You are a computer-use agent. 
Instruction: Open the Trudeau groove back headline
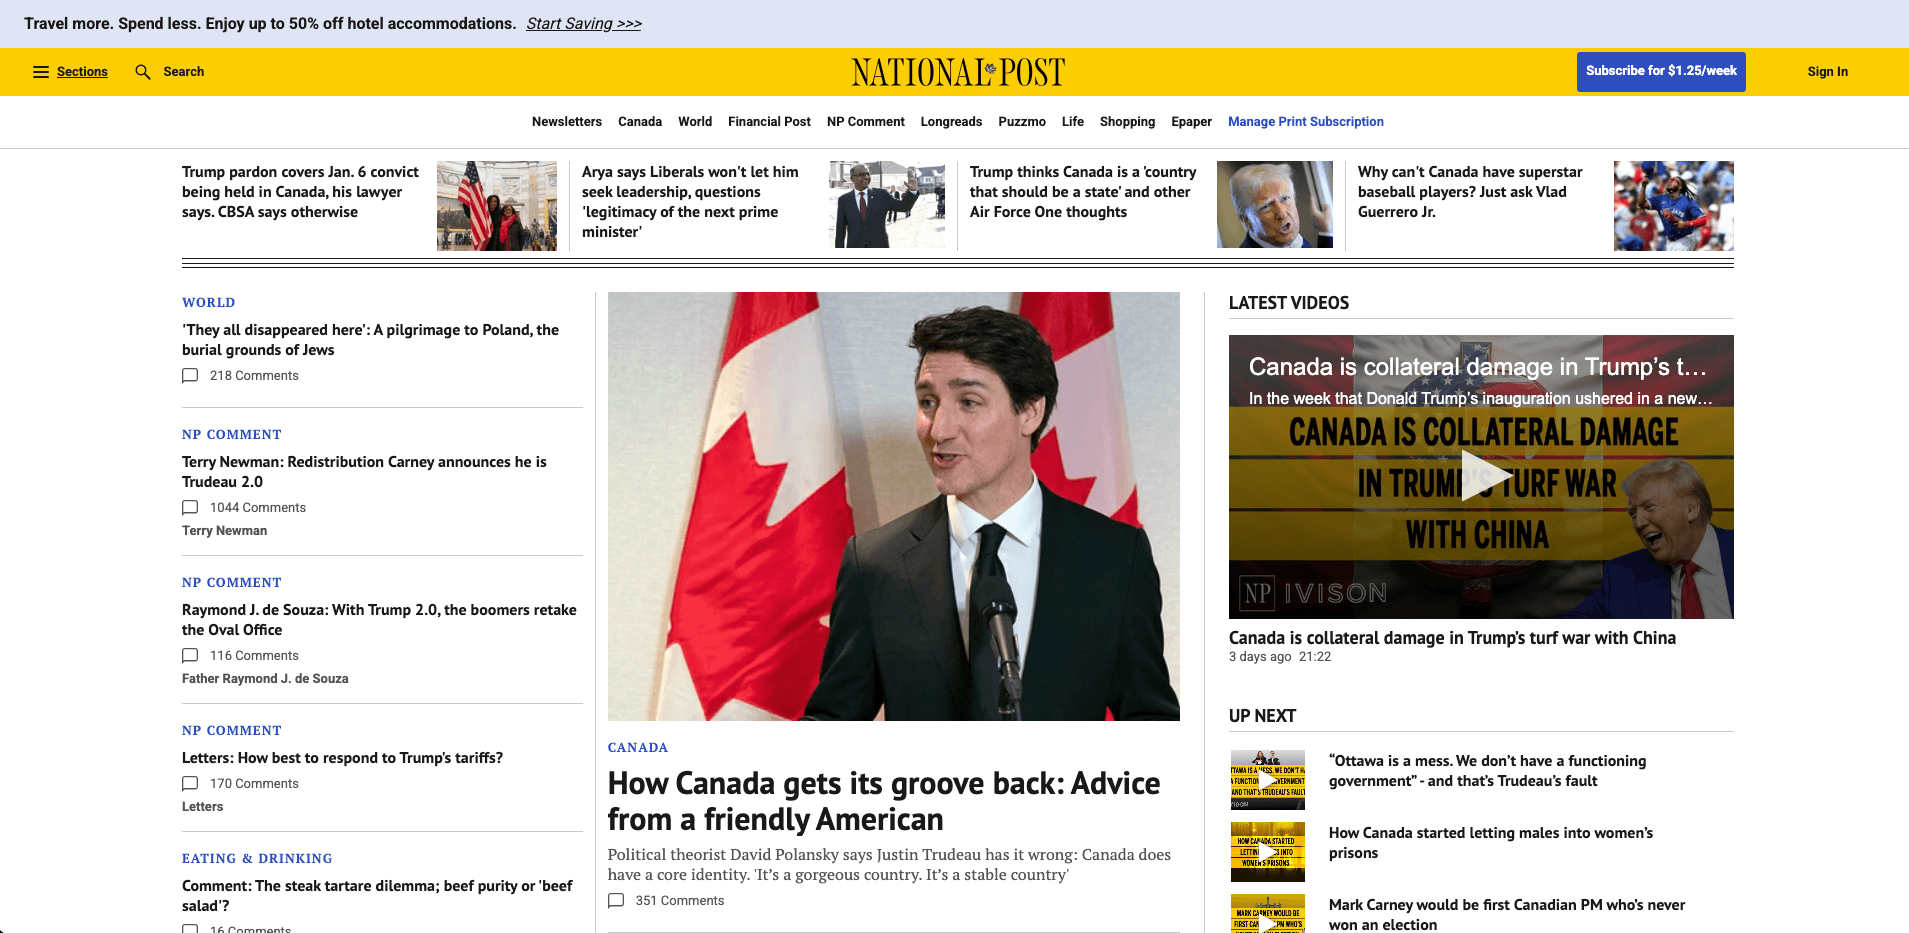coord(884,801)
